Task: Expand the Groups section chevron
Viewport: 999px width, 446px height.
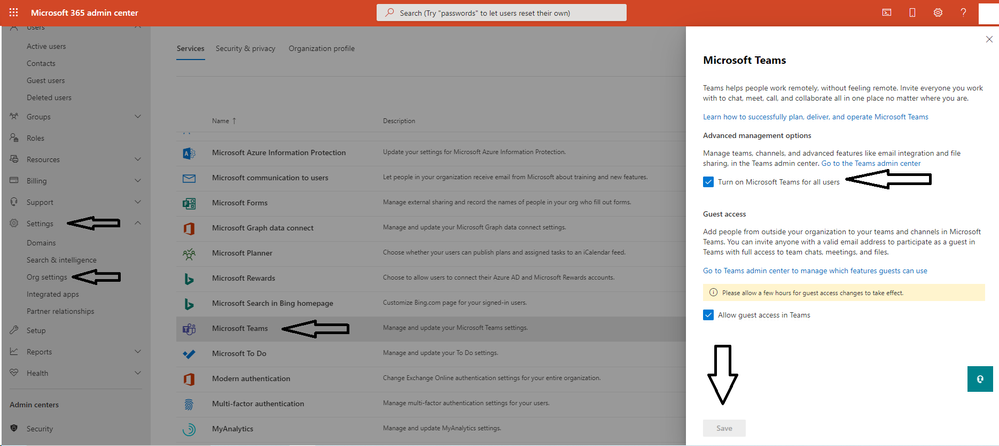Action: [138, 117]
